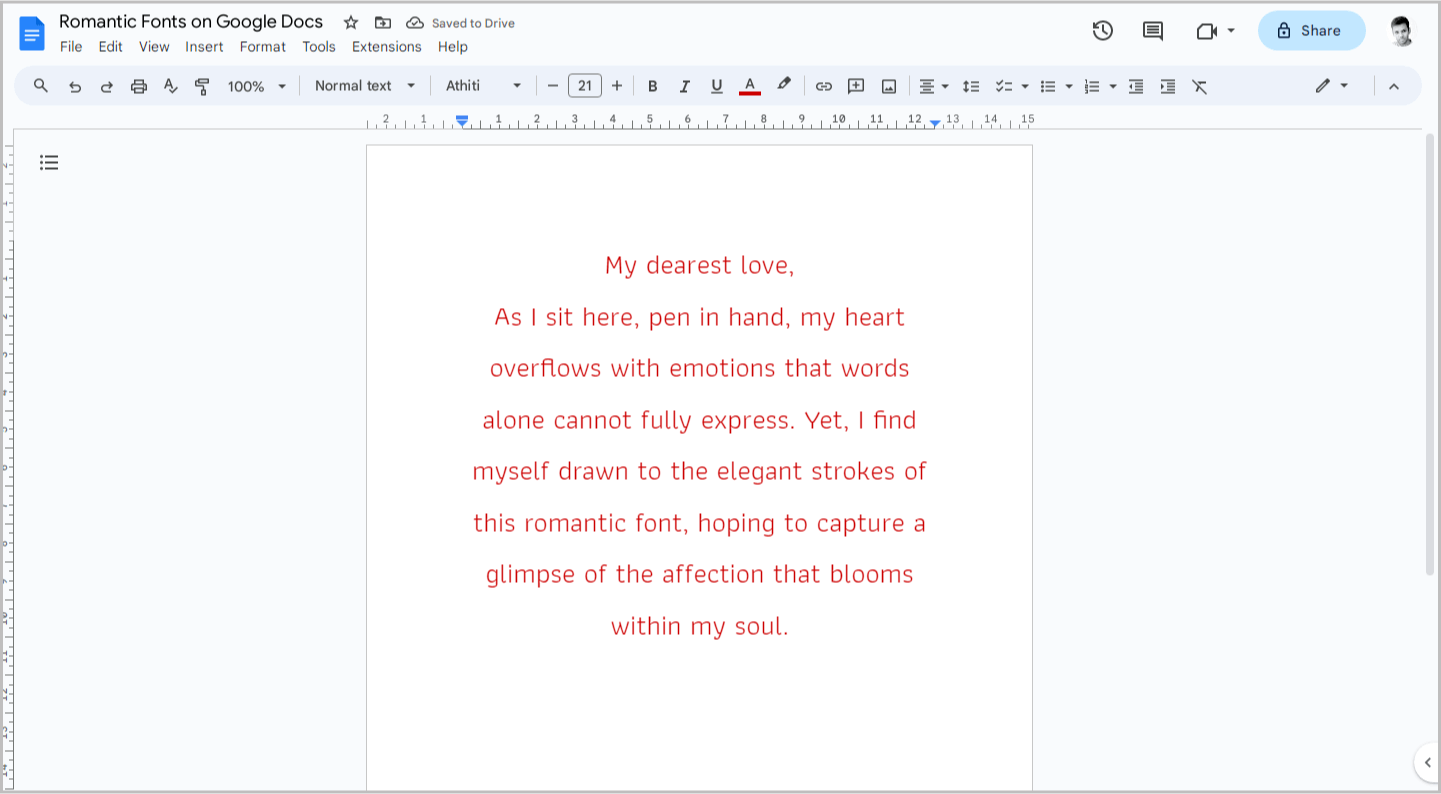
Task: Open the Athiti font dropdown
Action: (x=484, y=86)
